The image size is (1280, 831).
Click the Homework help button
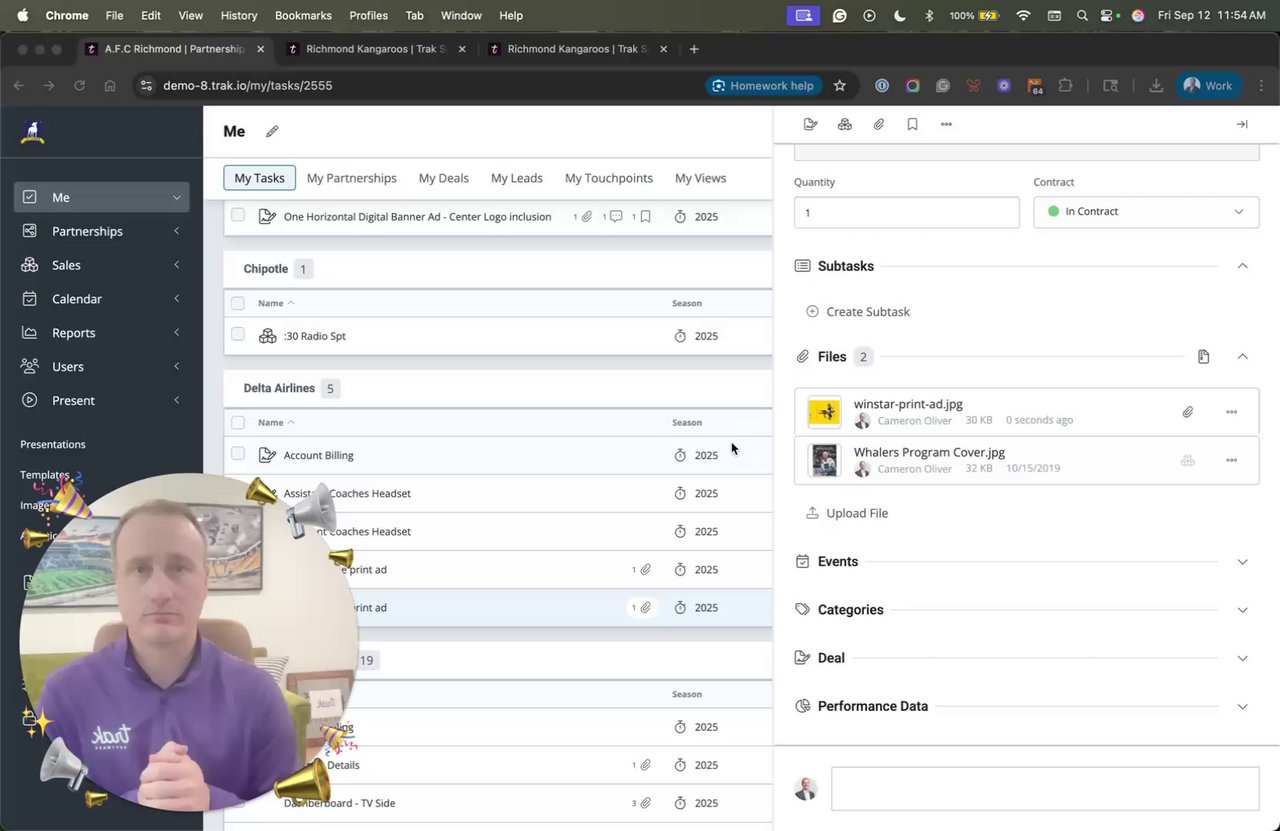tap(764, 86)
